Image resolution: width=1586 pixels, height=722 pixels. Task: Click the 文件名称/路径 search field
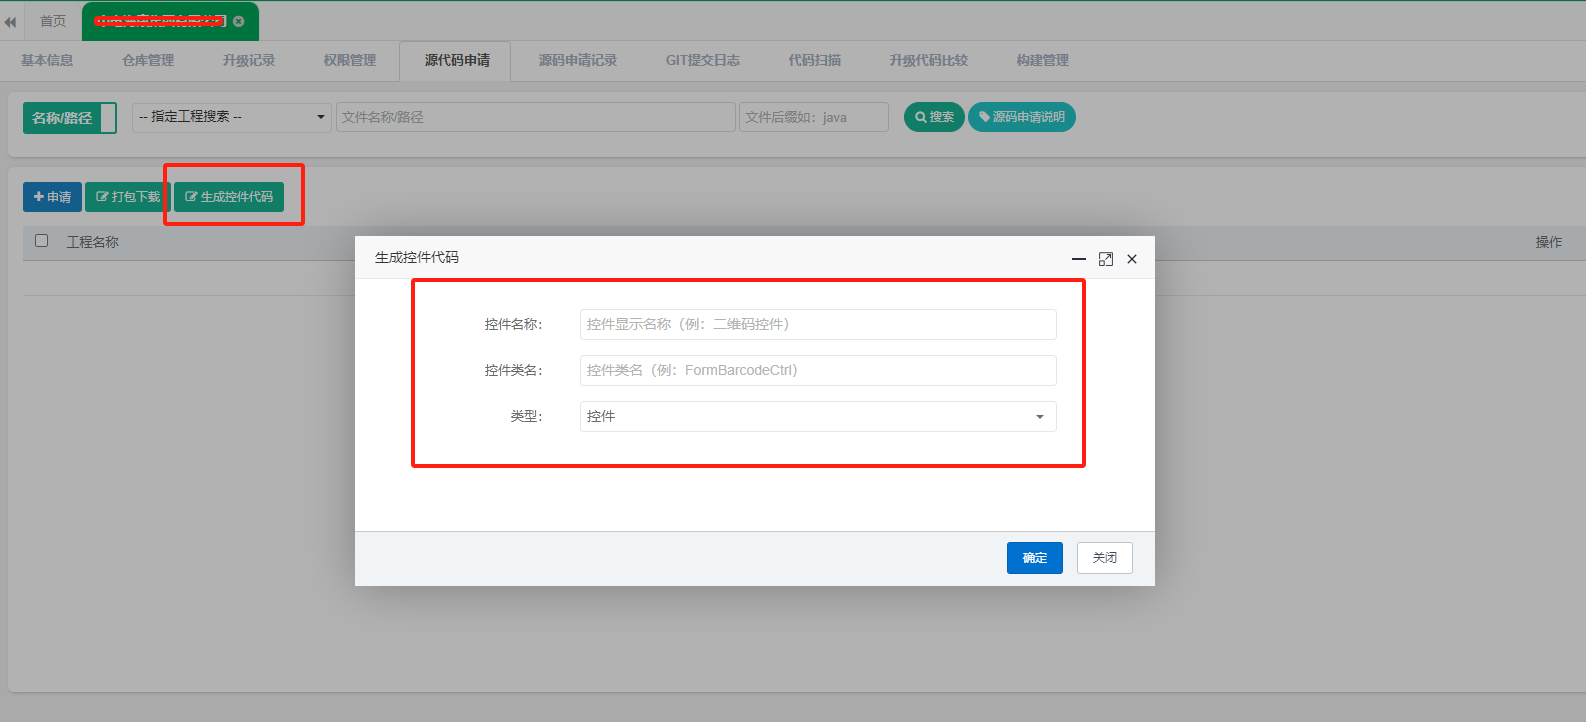click(536, 117)
